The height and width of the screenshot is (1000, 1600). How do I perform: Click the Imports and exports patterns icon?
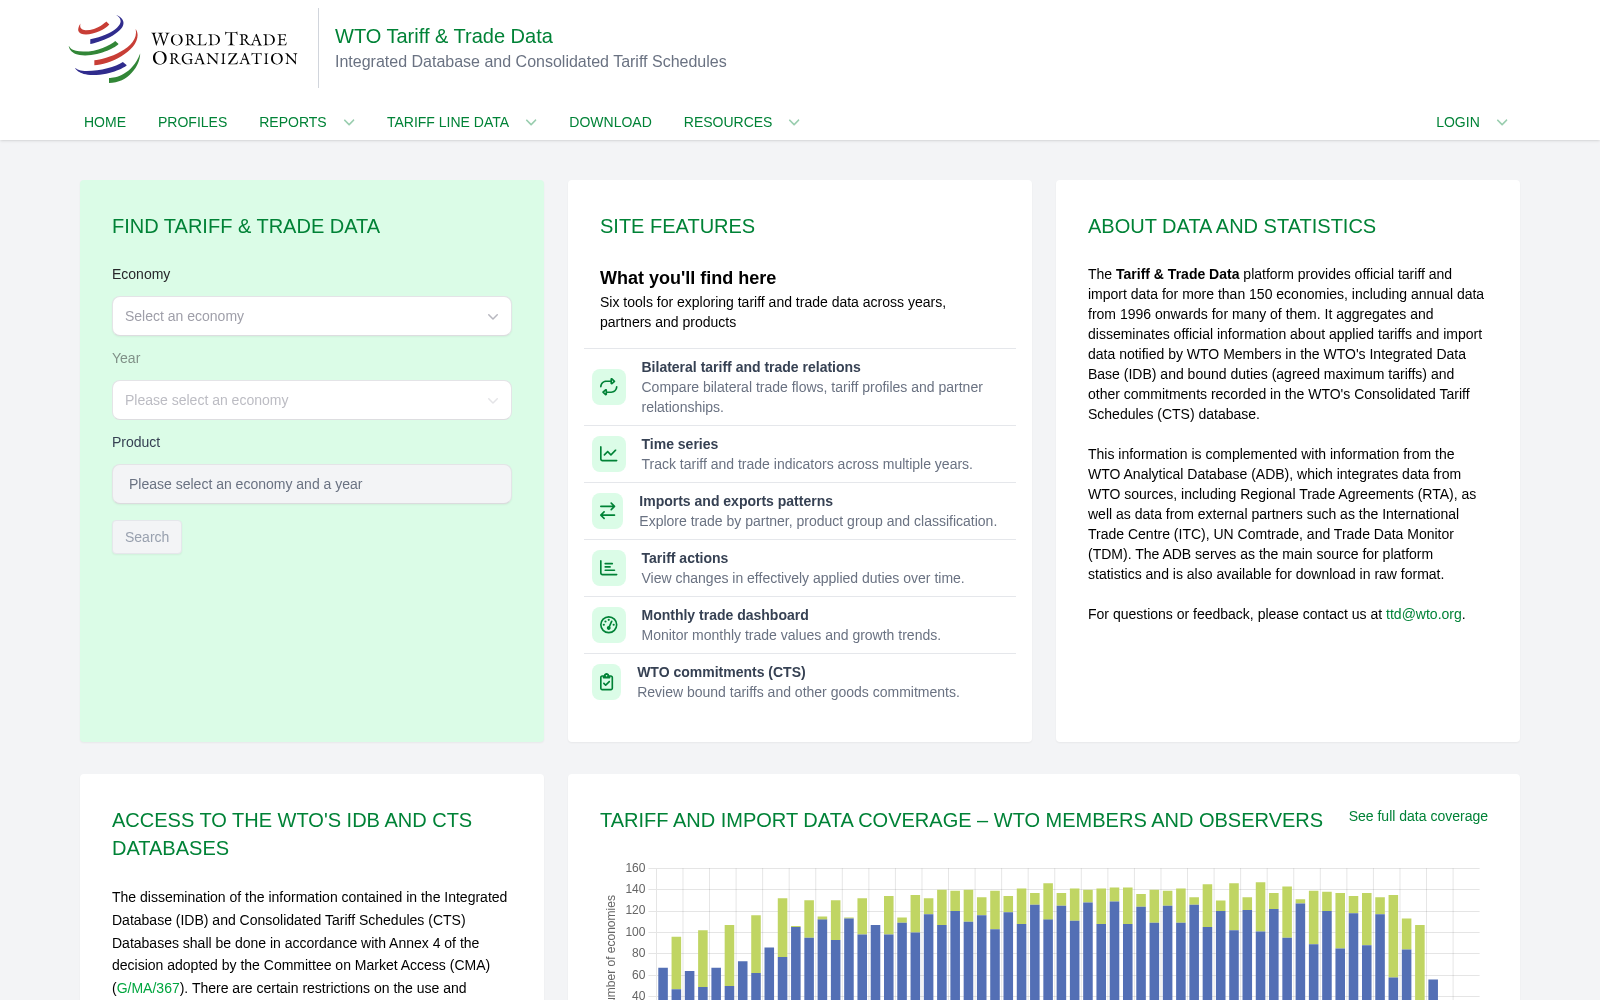coord(607,511)
